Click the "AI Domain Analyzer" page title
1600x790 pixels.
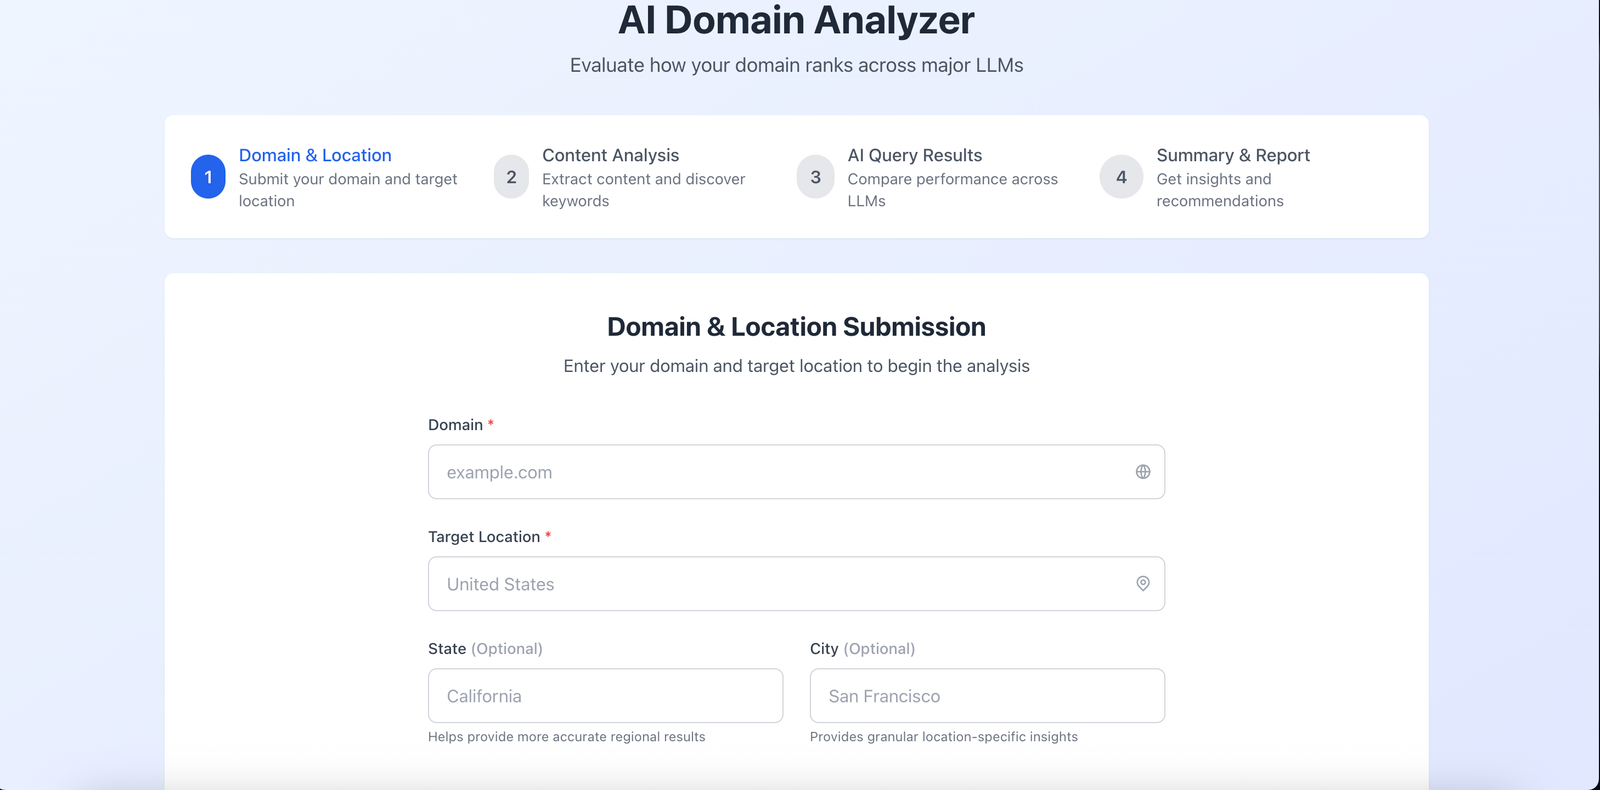(x=796, y=20)
